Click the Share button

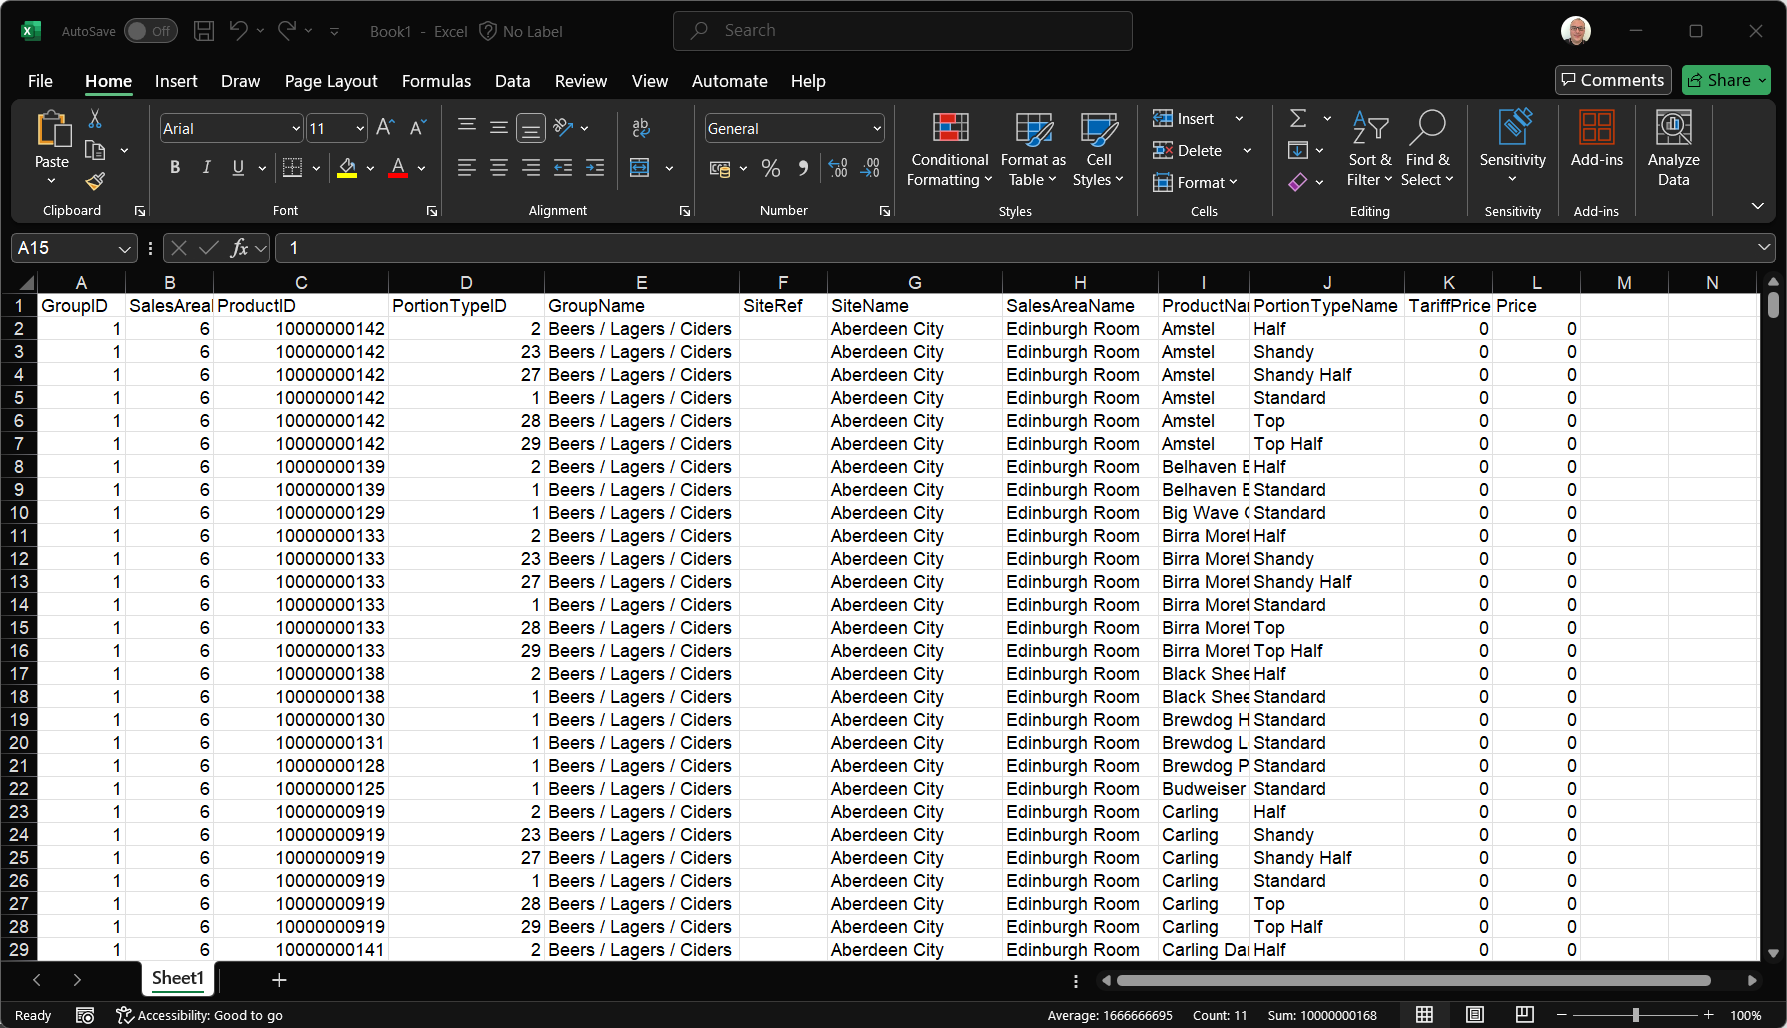1720,80
